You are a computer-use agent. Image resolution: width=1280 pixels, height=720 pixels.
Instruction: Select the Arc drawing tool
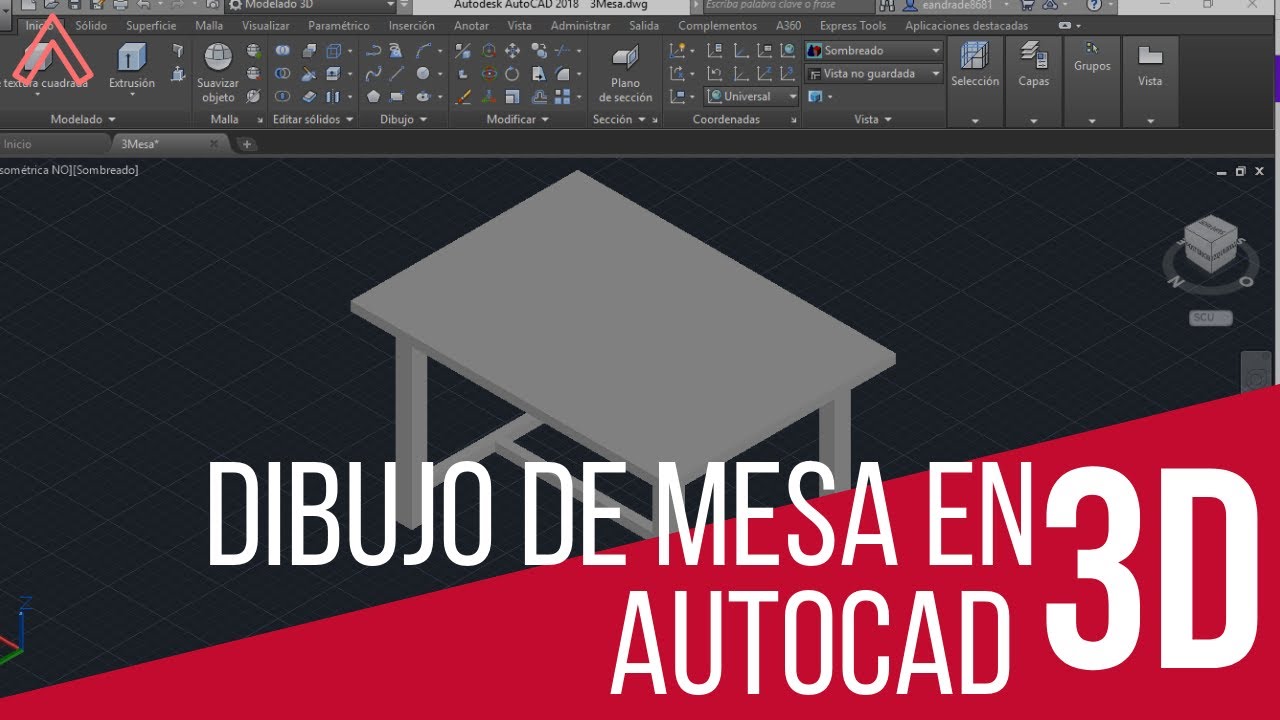click(423, 50)
